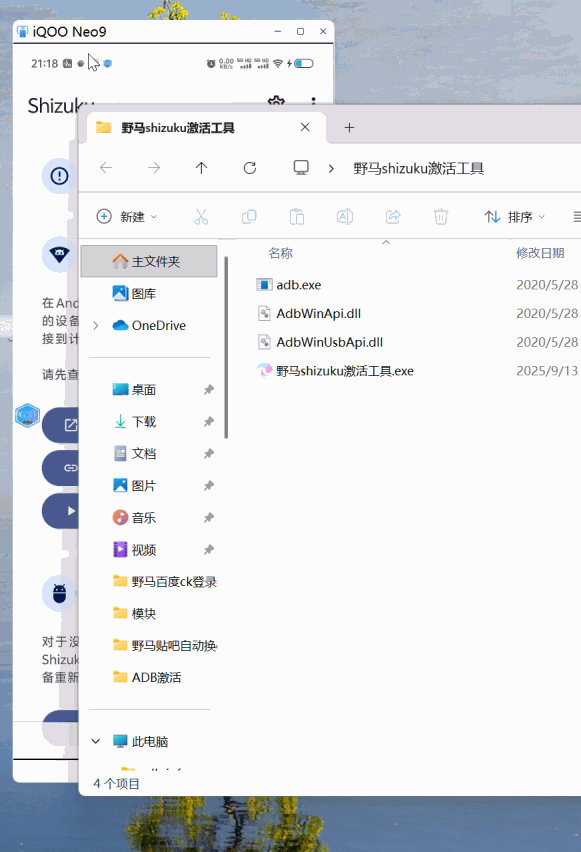Click the Copy icon in the toolbar

(249, 217)
